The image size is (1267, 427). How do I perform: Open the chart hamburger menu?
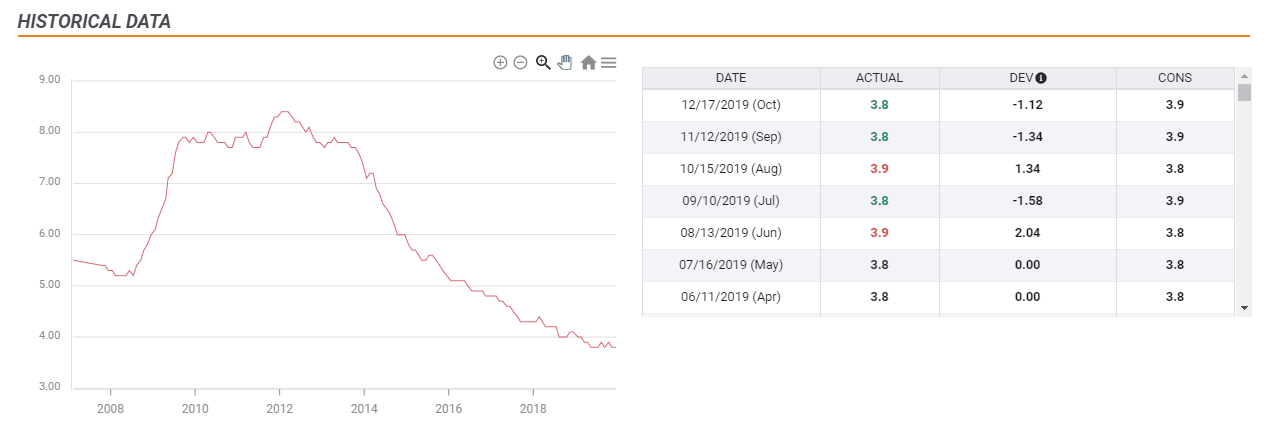click(x=608, y=62)
